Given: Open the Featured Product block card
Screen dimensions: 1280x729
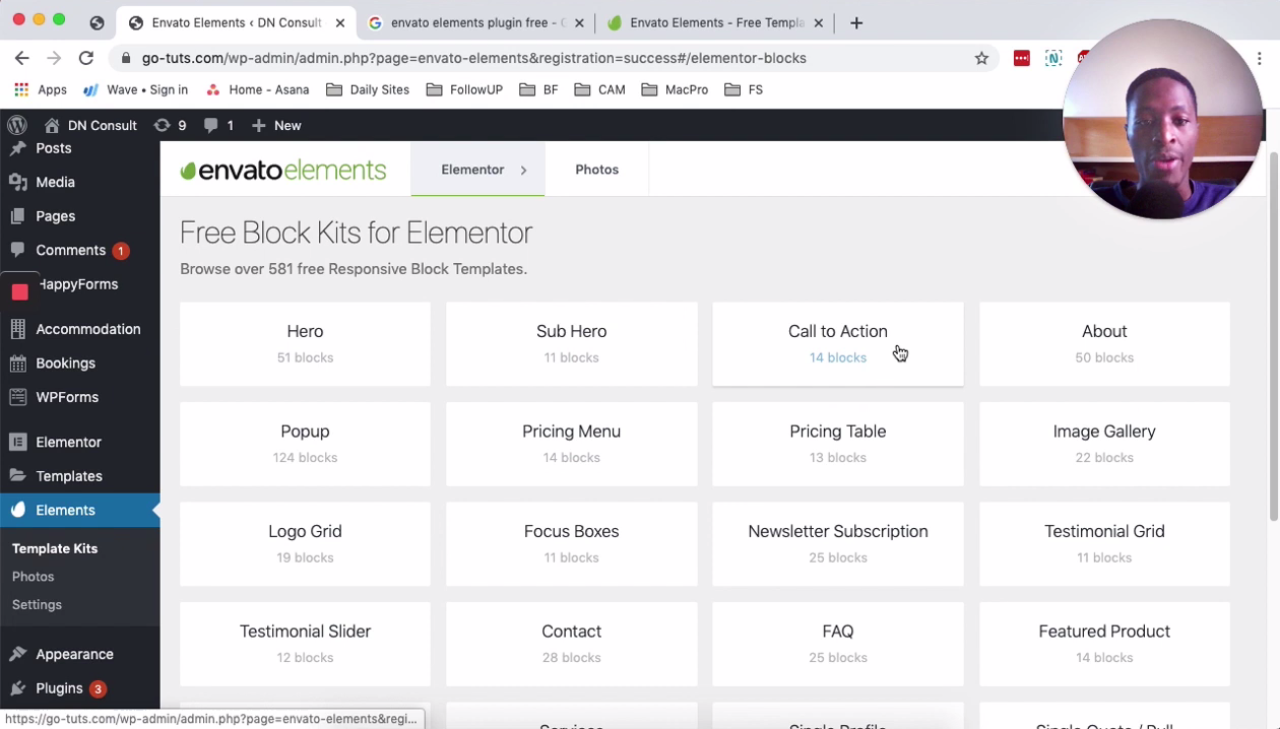Looking at the screenshot, I should [x=1105, y=644].
